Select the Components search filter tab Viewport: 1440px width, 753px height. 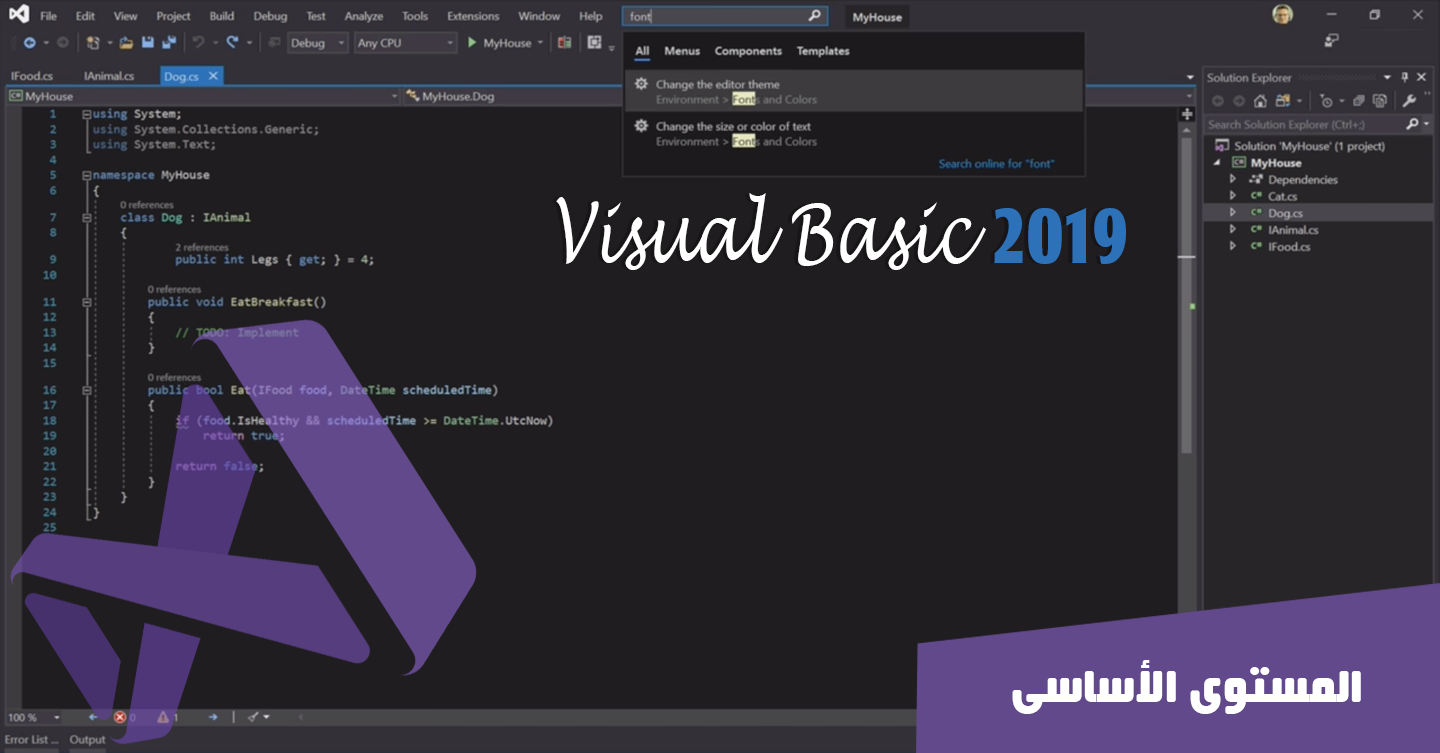(748, 51)
